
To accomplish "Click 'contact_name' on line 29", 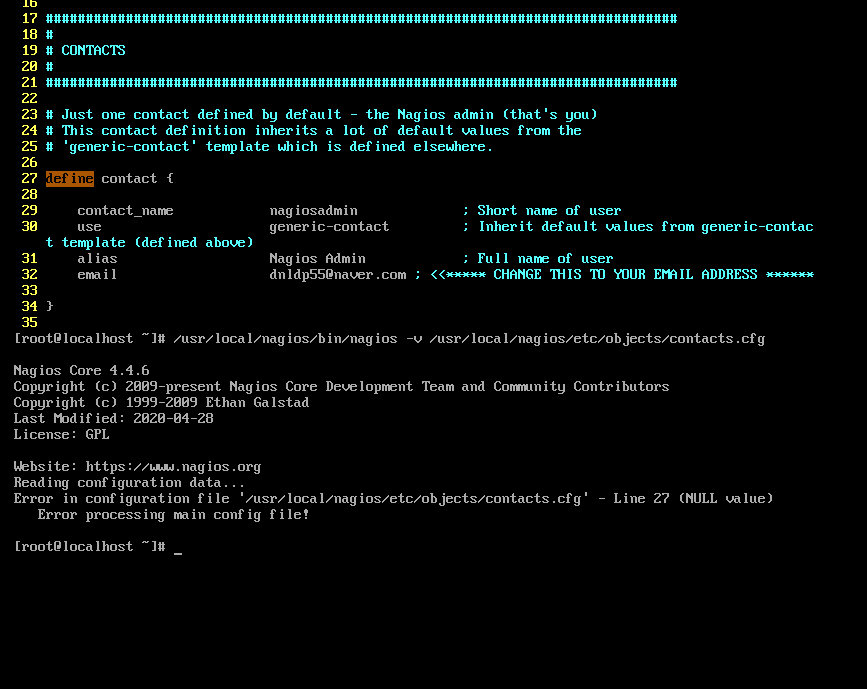I will (126, 211).
